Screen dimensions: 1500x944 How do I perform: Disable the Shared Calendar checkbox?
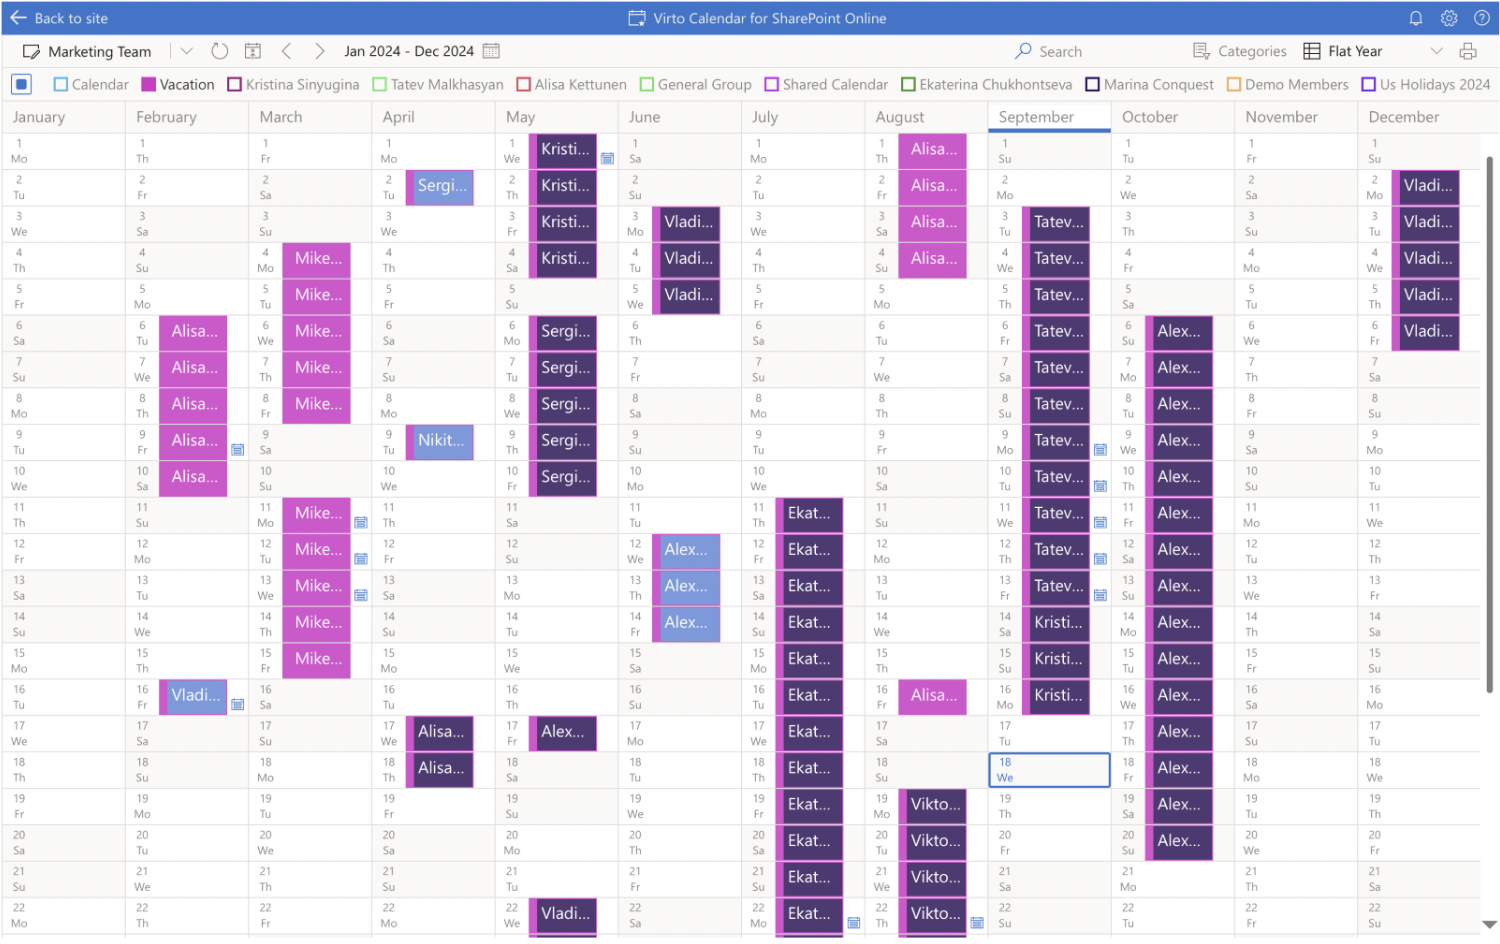pyautogui.click(x=770, y=84)
